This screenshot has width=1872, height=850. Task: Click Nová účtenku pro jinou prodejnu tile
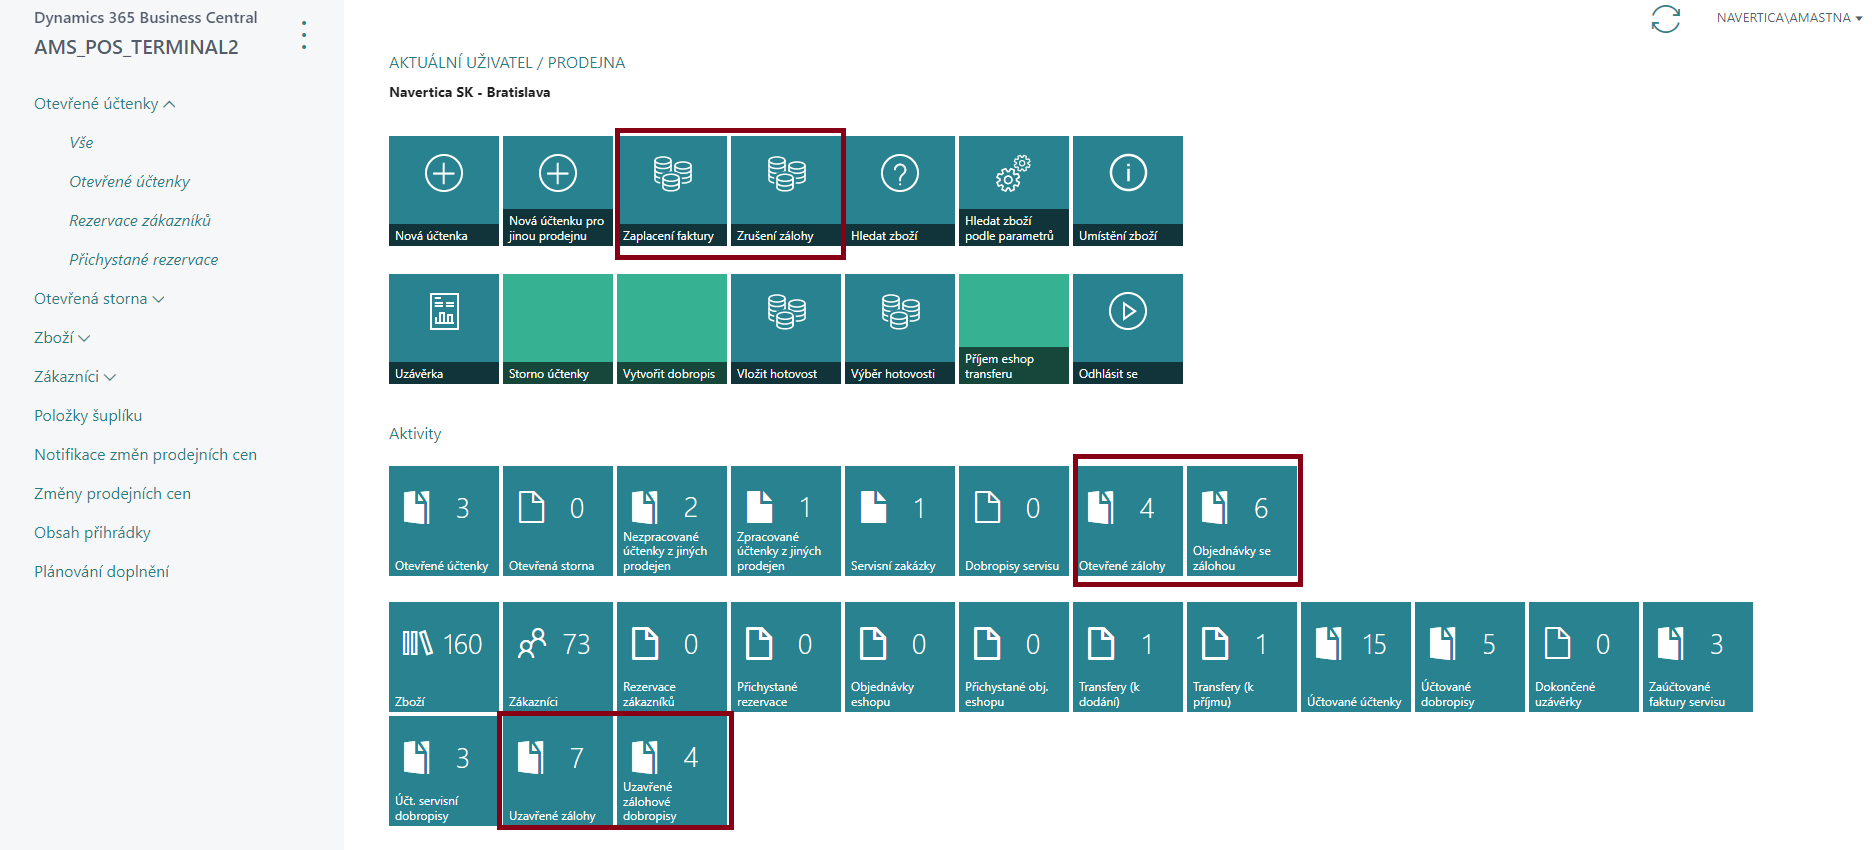tap(558, 191)
